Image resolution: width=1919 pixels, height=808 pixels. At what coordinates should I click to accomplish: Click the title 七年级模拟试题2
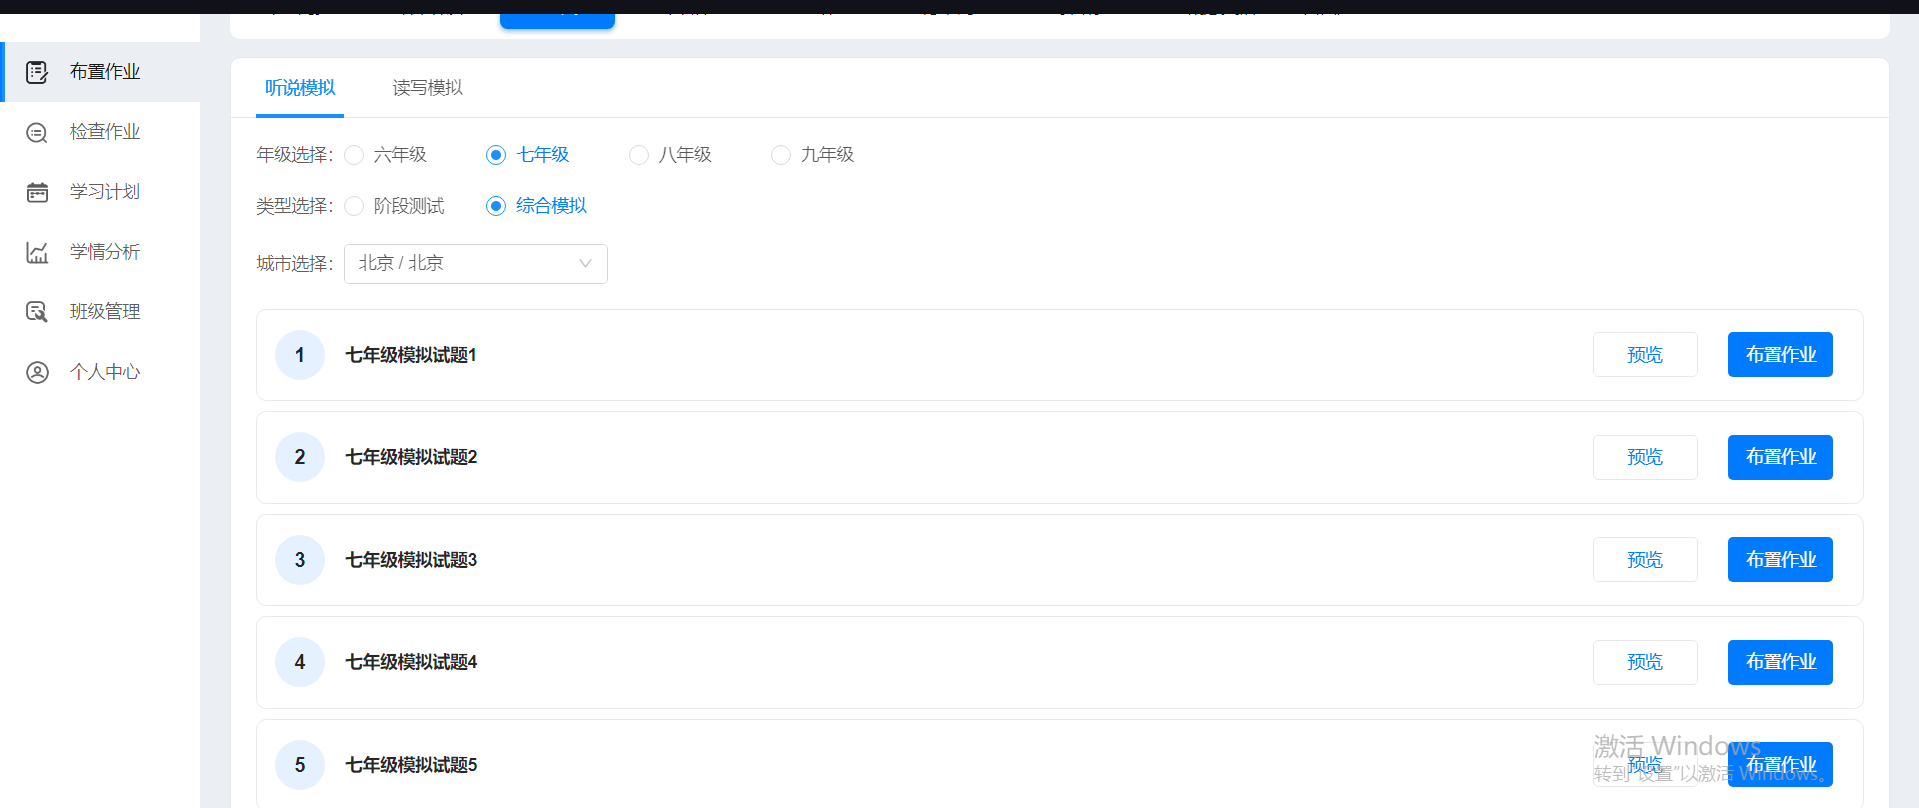pos(411,457)
